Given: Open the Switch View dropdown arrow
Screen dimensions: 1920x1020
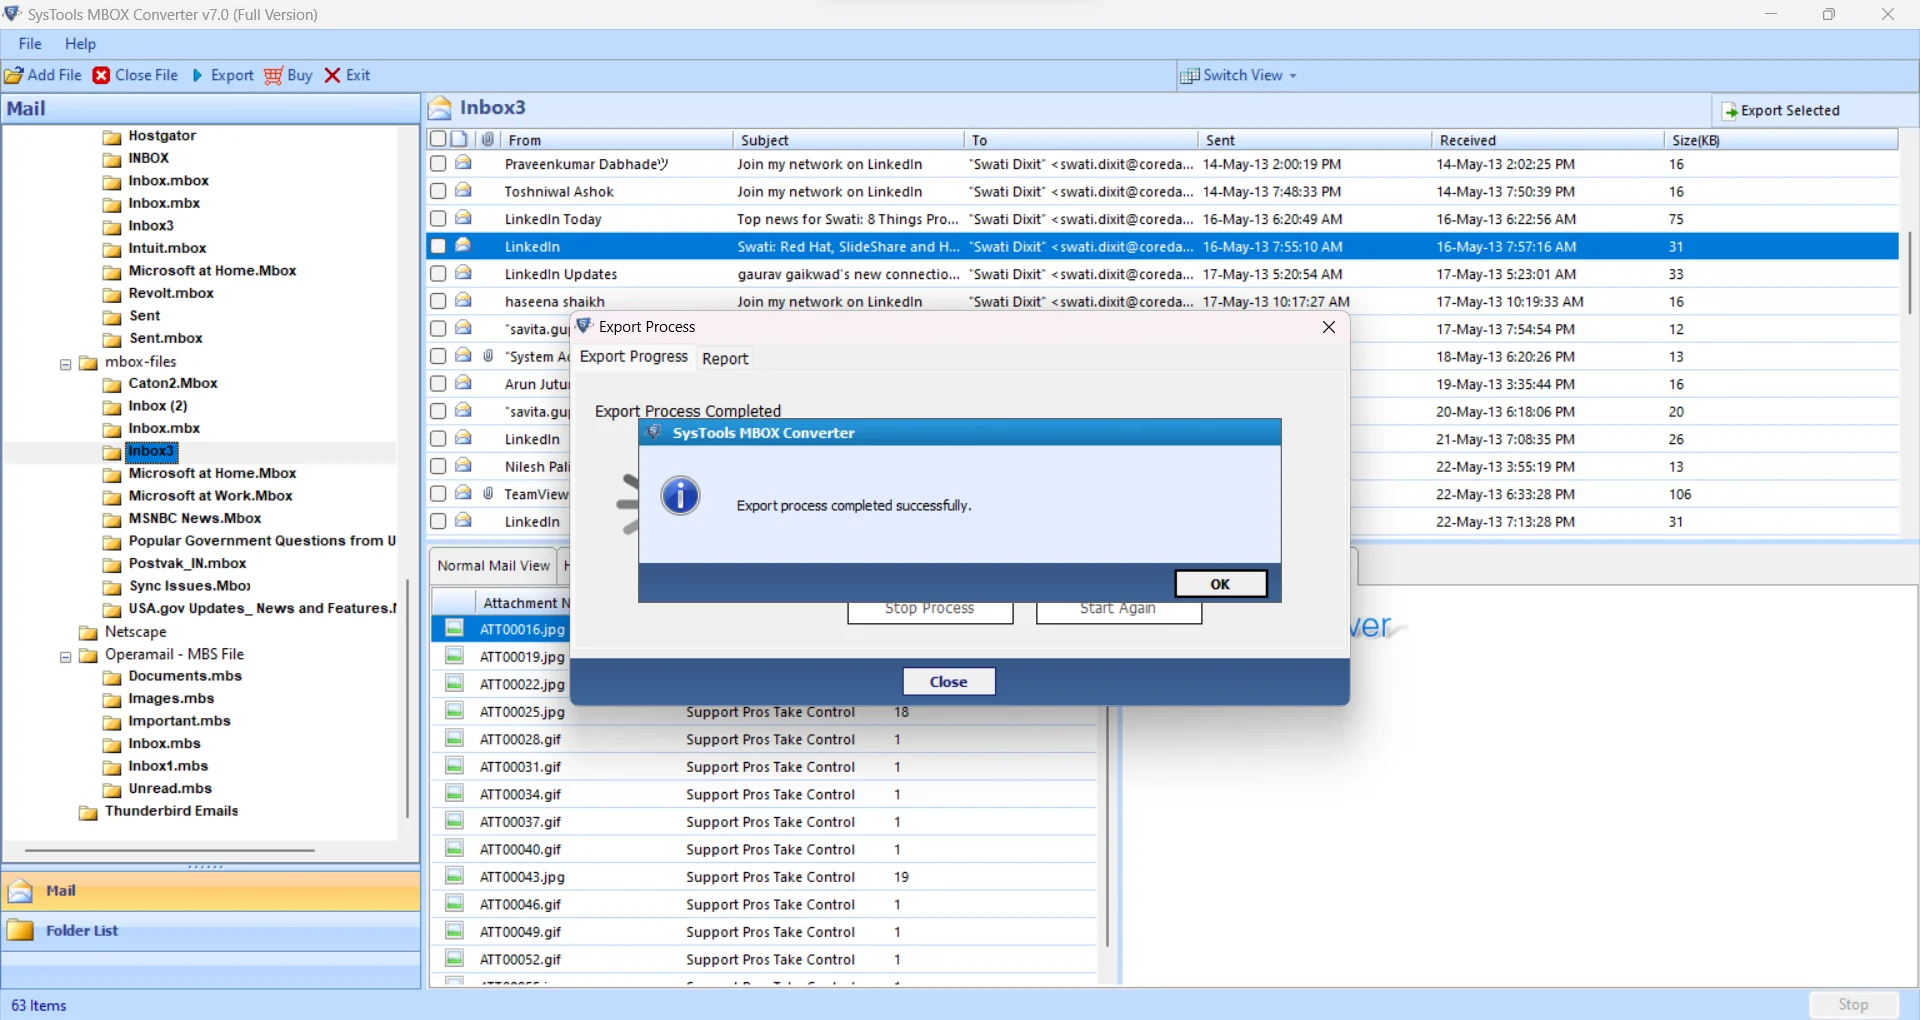Looking at the screenshot, I should (x=1293, y=76).
